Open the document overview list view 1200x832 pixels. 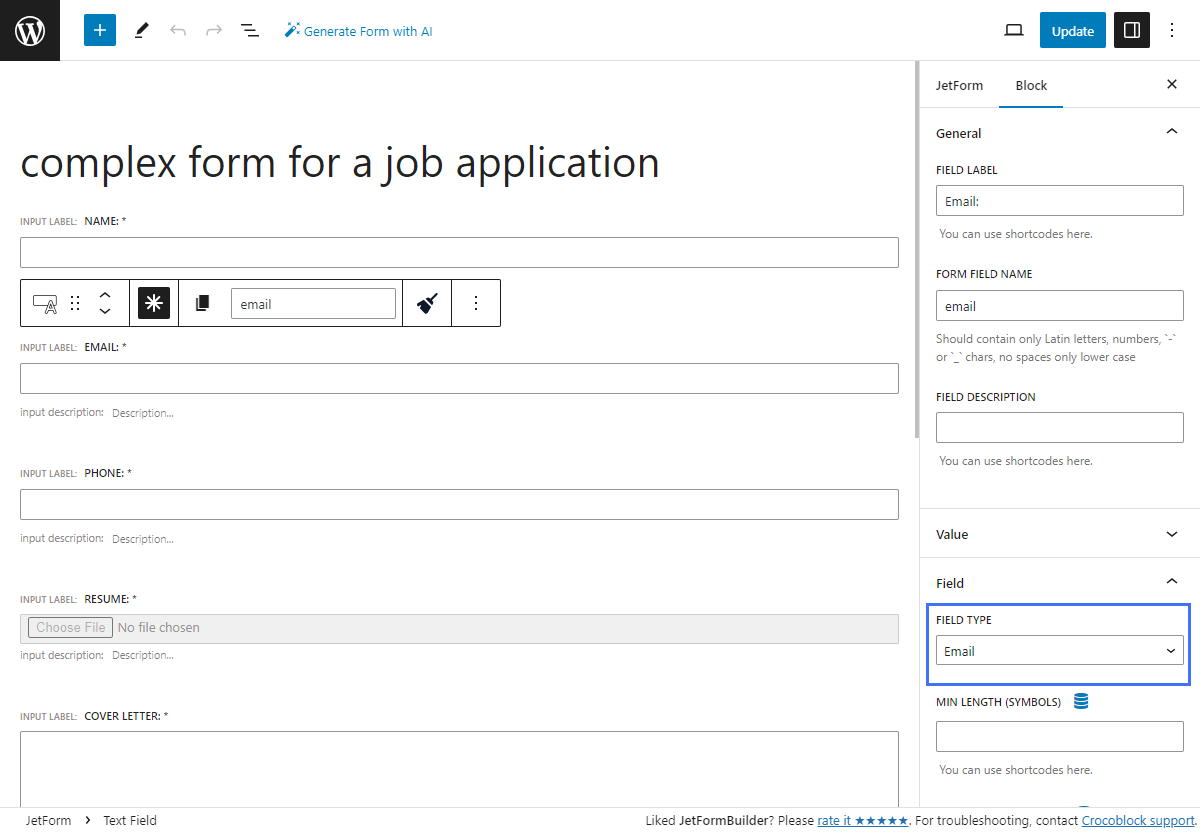click(x=249, y=30)
